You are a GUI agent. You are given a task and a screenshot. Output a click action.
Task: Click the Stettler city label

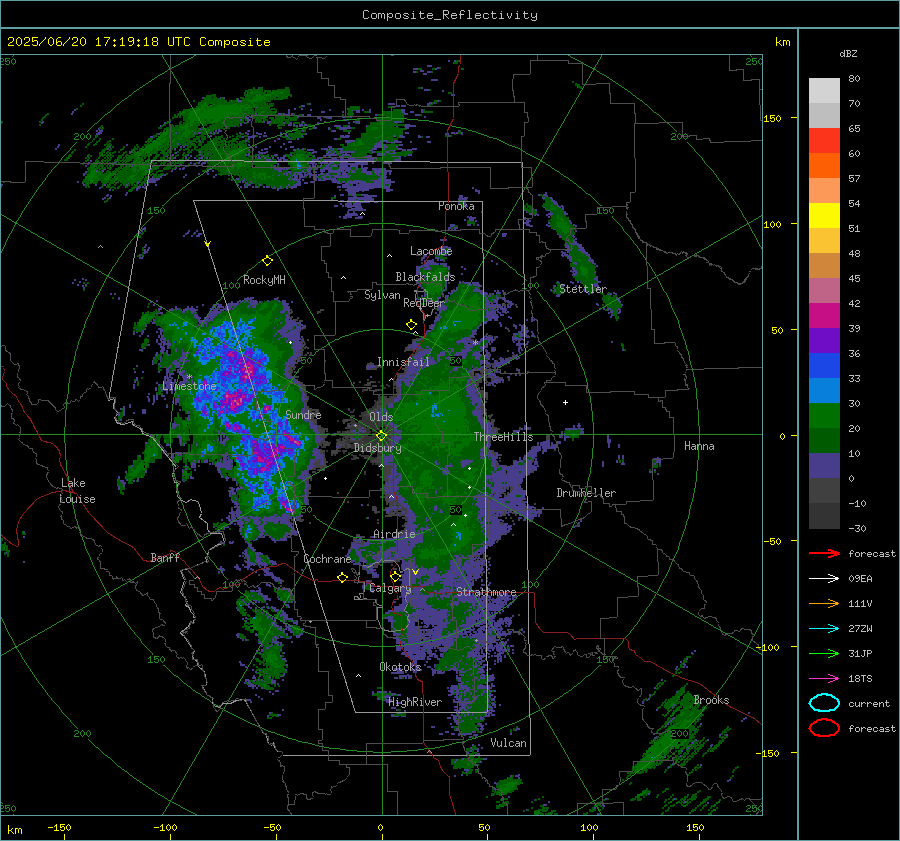pos(583,289)
